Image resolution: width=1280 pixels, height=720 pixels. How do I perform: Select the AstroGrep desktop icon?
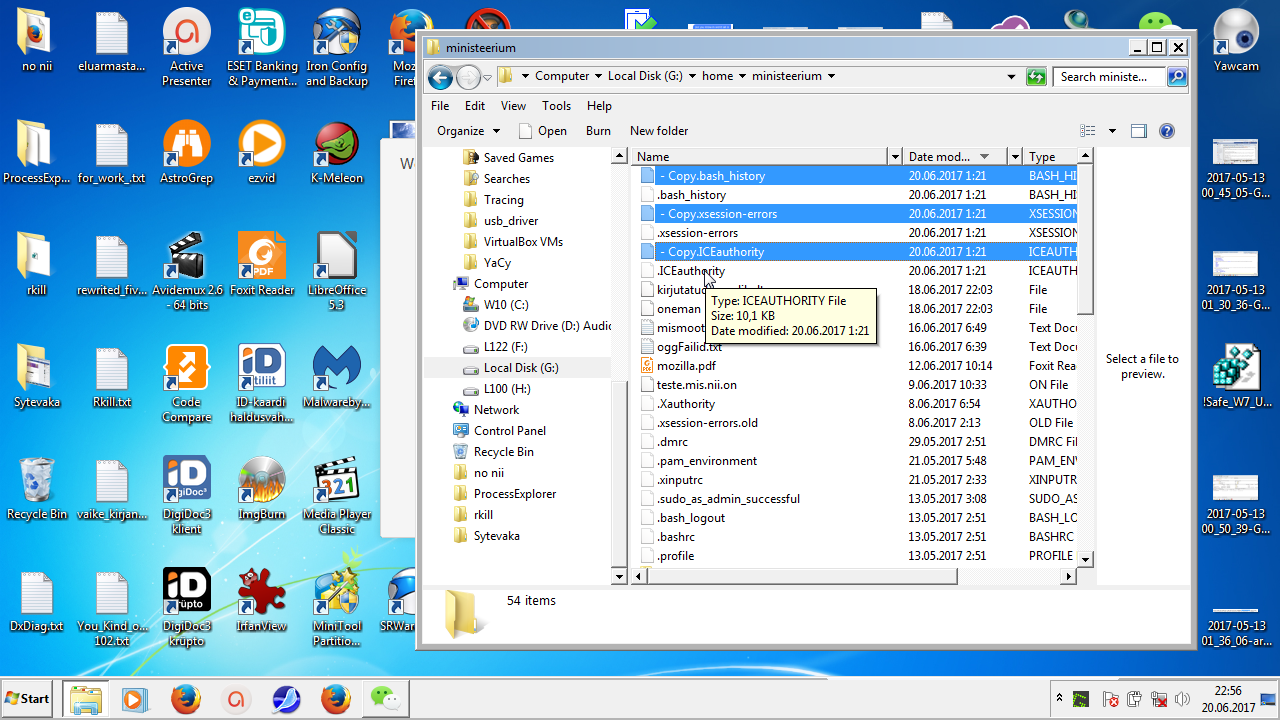coord(186,153)
